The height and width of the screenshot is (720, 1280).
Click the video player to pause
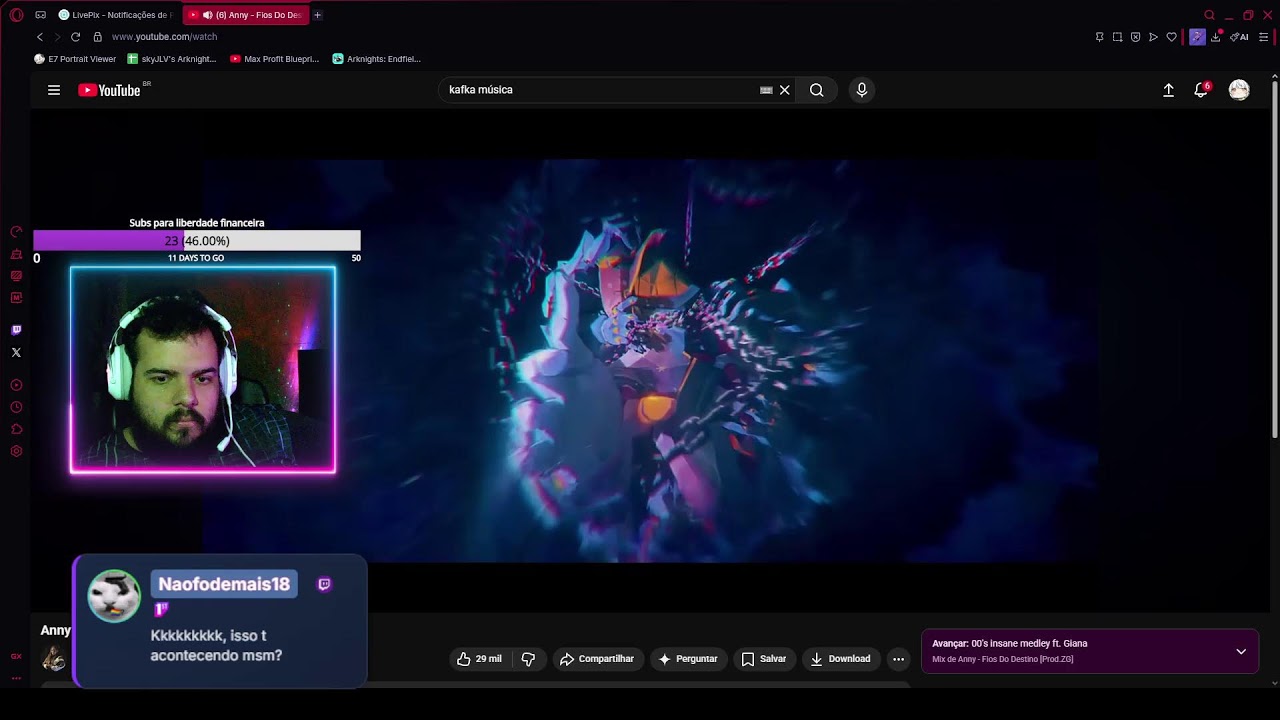point(650,361)
